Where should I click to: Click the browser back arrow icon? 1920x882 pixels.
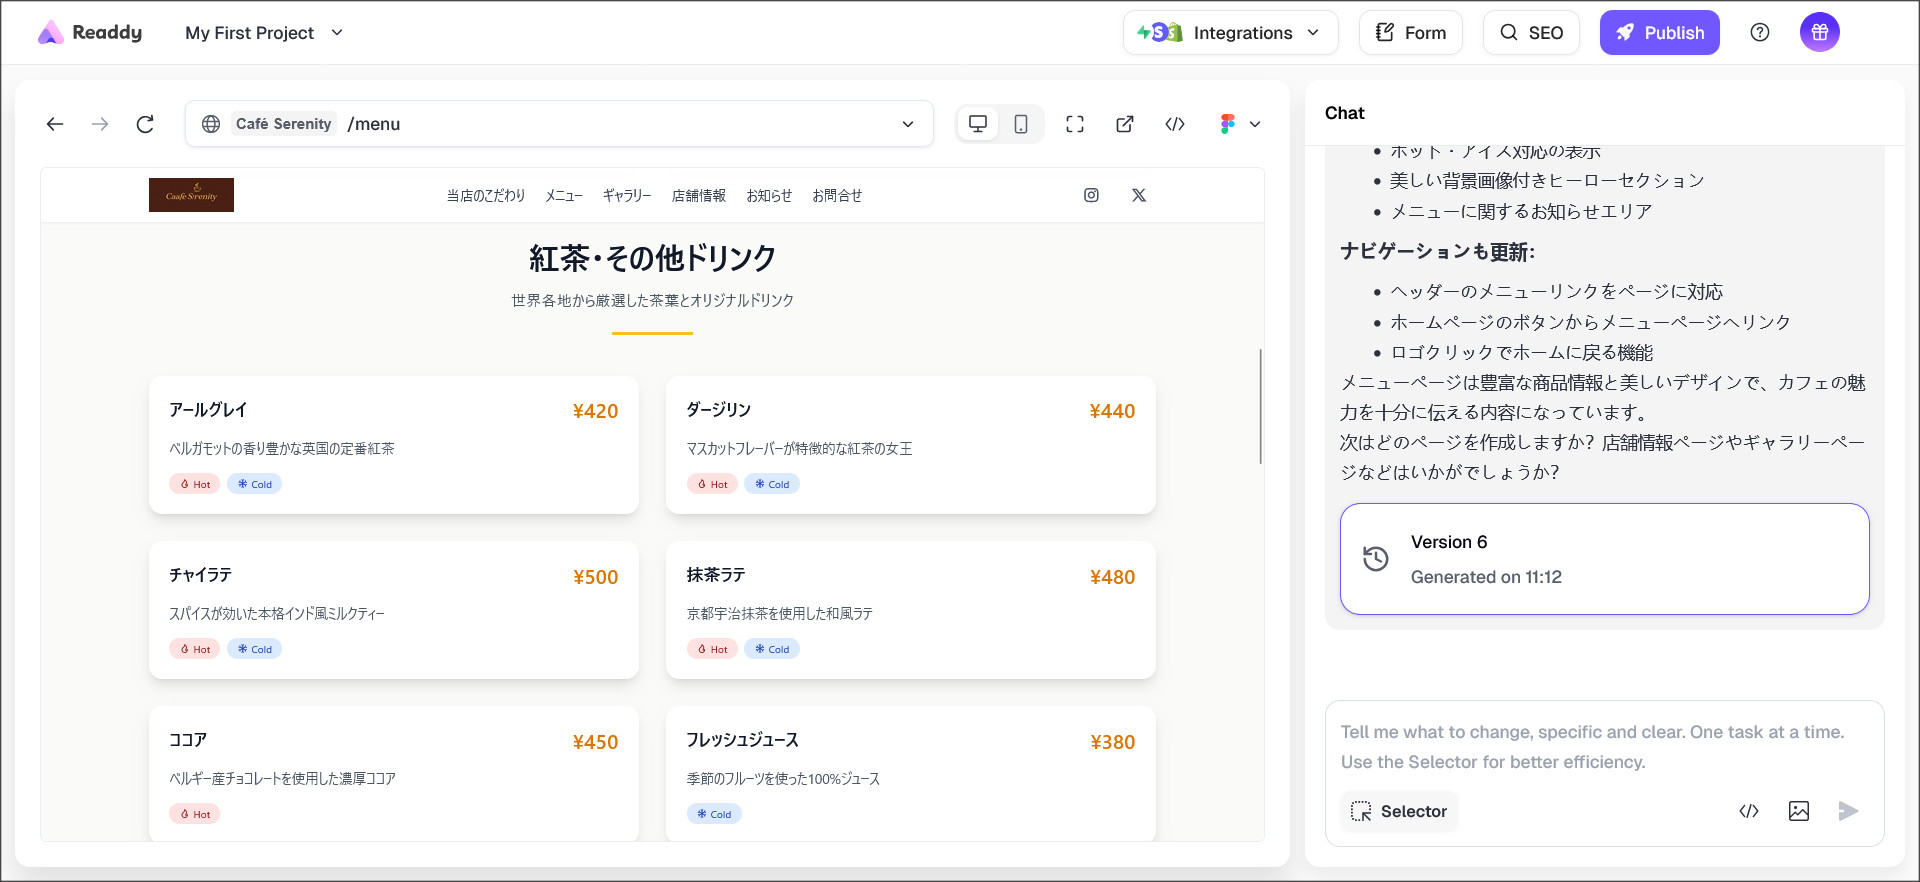pos(55,124)
